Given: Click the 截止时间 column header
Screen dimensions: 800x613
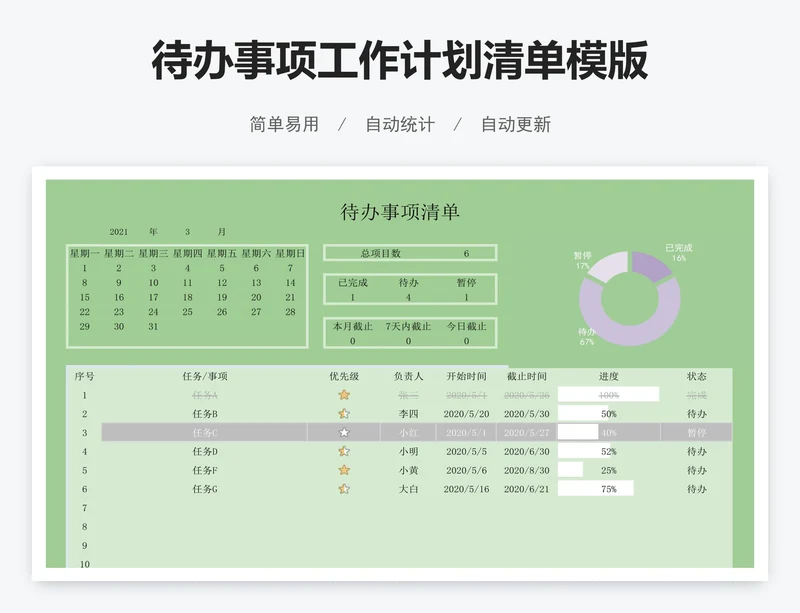Looking at the screenshot, I should [x=527, y=376].
